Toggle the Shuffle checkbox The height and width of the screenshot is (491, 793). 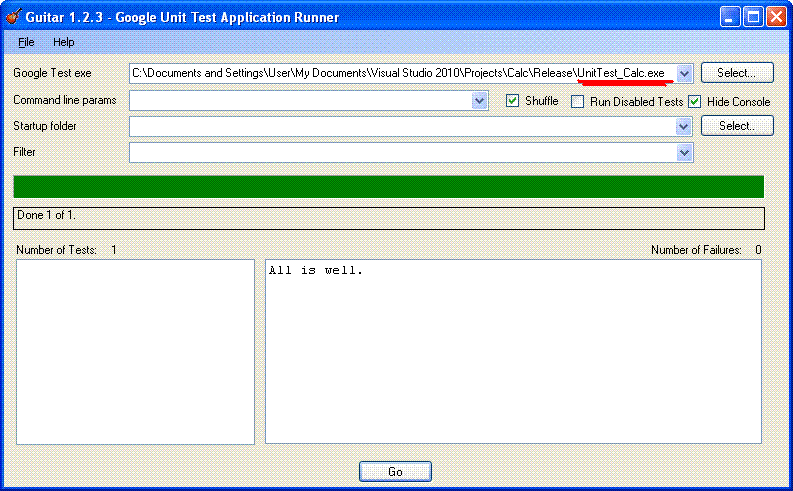point(512,101)
